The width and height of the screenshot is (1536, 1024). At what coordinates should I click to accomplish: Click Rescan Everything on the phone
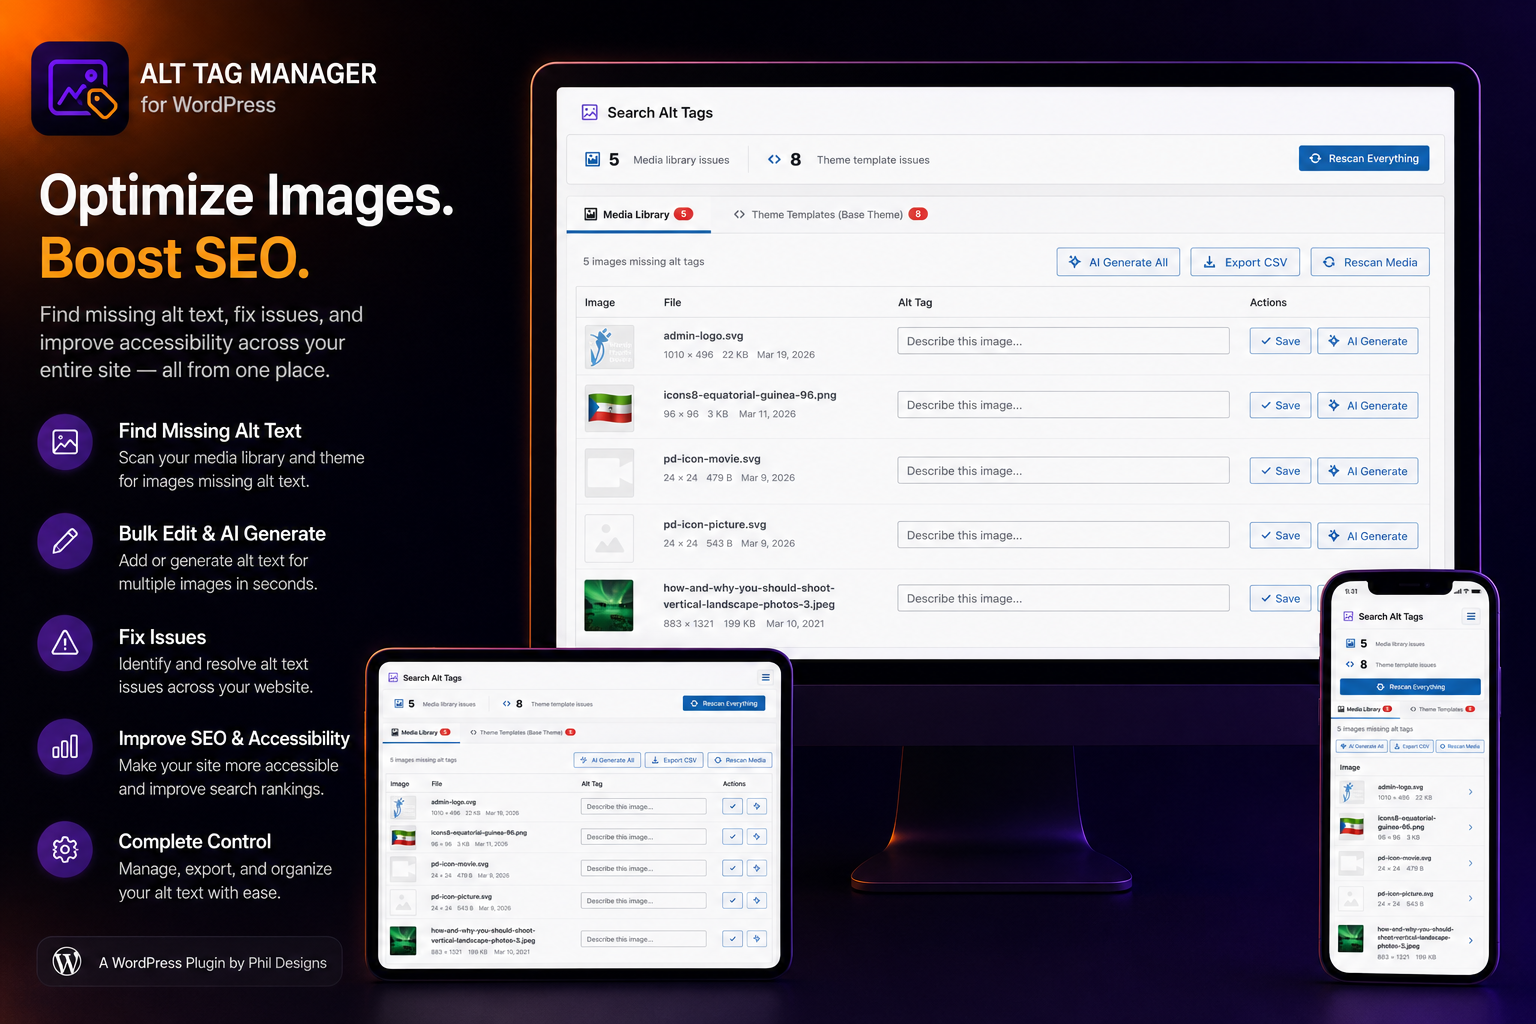(1410, 687)
